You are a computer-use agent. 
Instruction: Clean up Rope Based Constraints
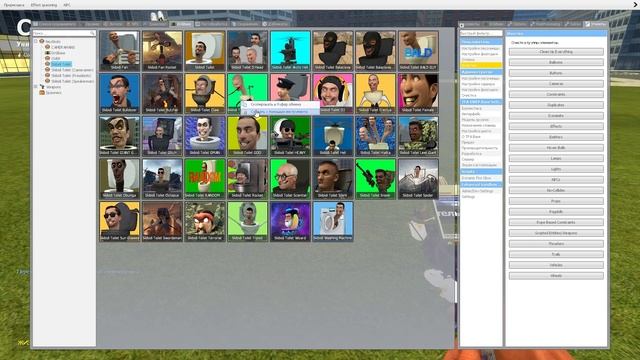[x=556, y=222]
